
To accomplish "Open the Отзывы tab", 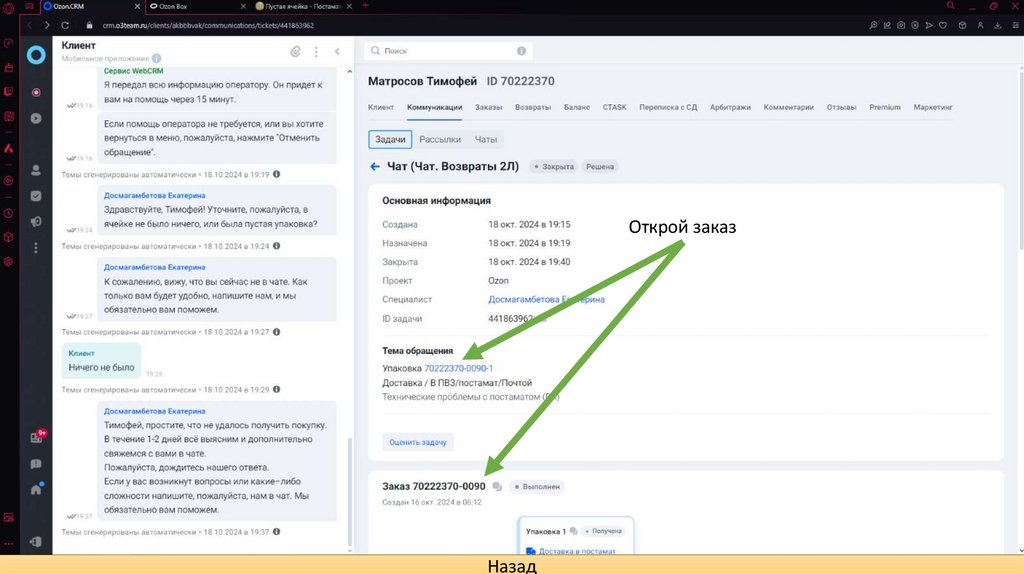I will click(841, 107).
